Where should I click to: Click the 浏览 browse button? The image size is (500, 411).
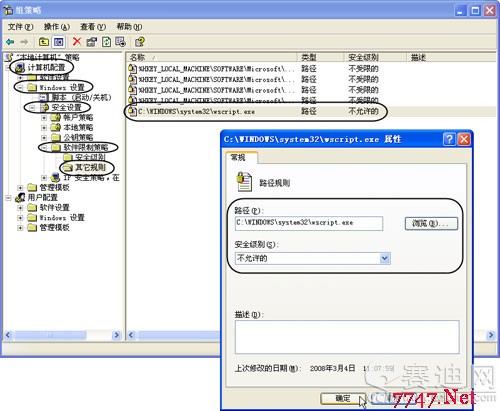click(x=431, y=223)
